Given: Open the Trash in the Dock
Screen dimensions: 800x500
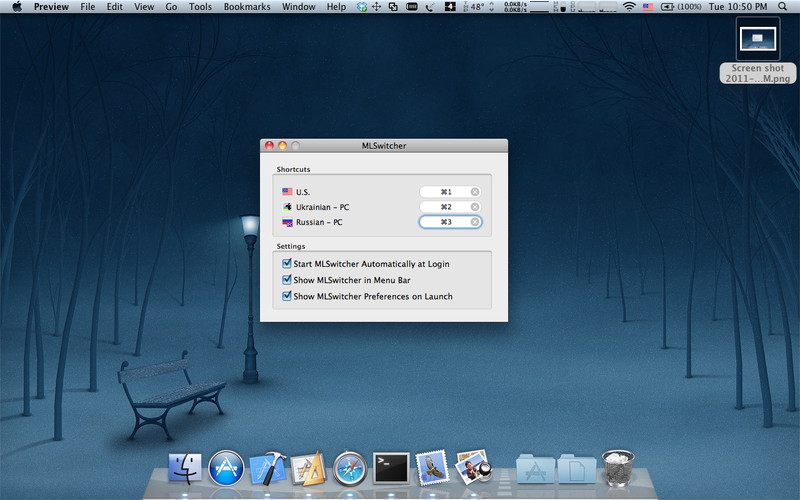Looking at the screenshot, I should pyautogui.click(x=618, y=467).
